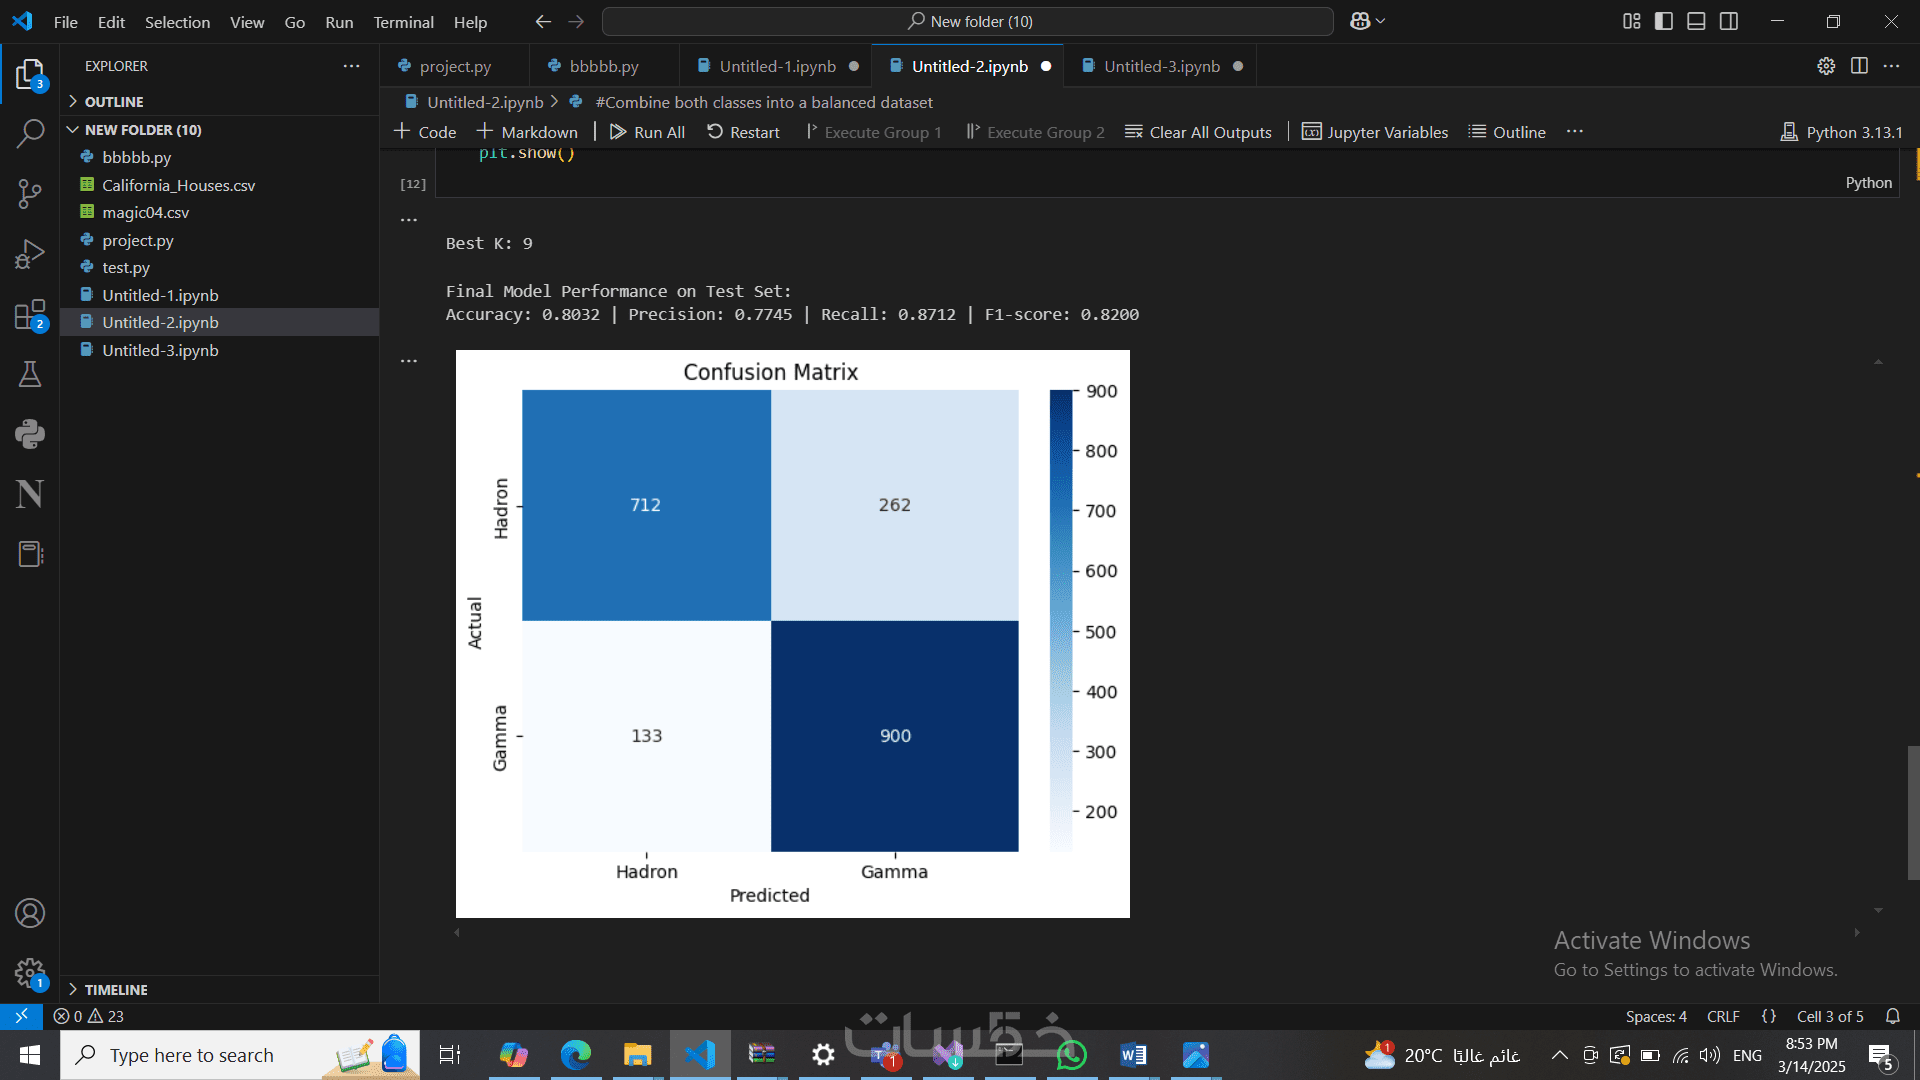Open the Python extension sidebar view
Viewport: 1920px width, 1080px height.
coord(30,434)
